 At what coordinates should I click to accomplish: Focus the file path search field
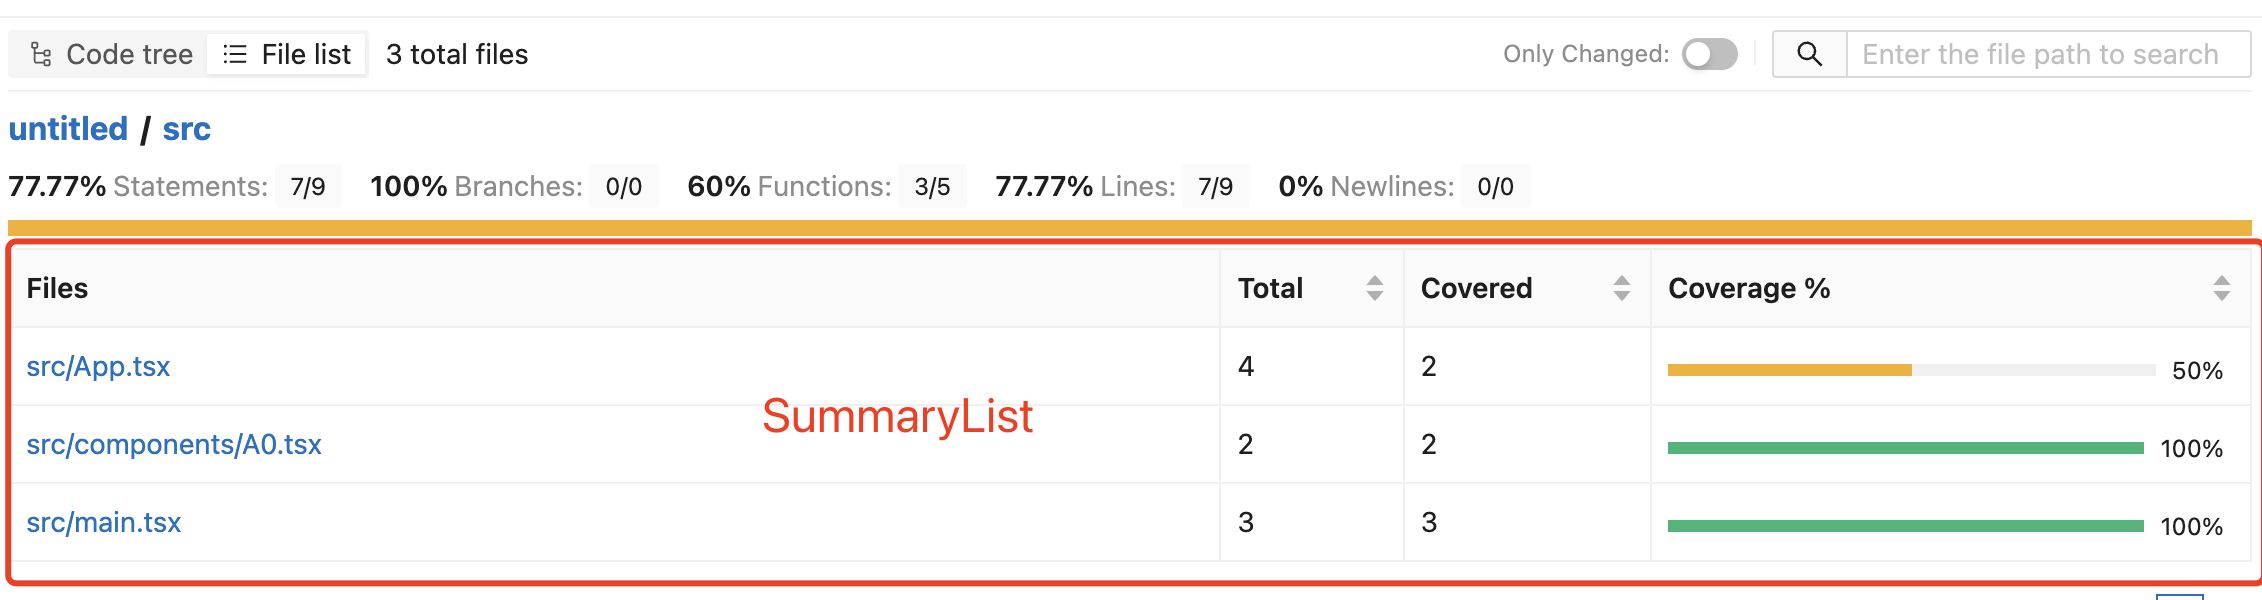(x=2040, y=54)
